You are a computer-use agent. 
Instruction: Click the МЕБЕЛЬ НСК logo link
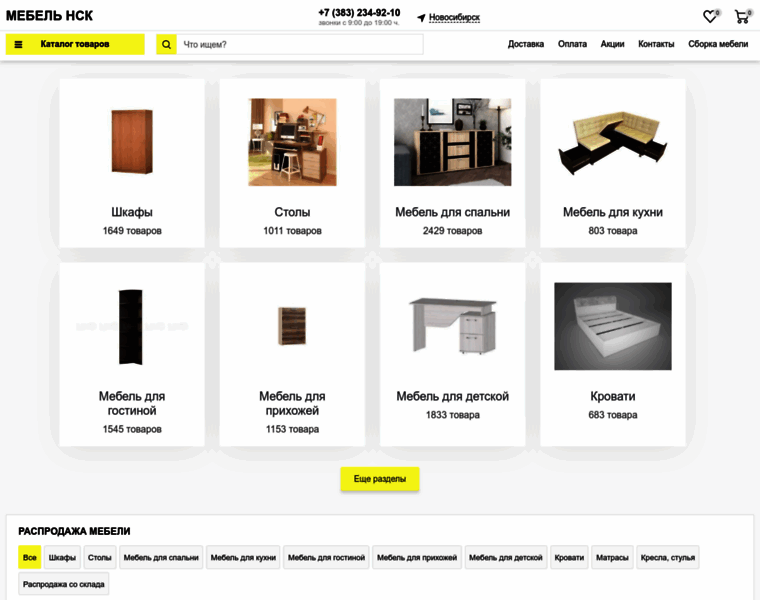pos(49,16)
